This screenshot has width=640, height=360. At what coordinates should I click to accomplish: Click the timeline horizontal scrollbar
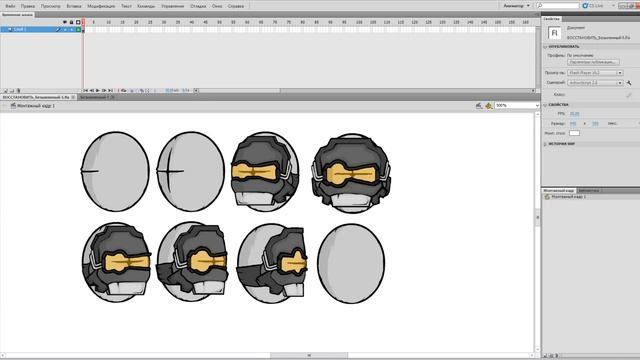(364, 91)
